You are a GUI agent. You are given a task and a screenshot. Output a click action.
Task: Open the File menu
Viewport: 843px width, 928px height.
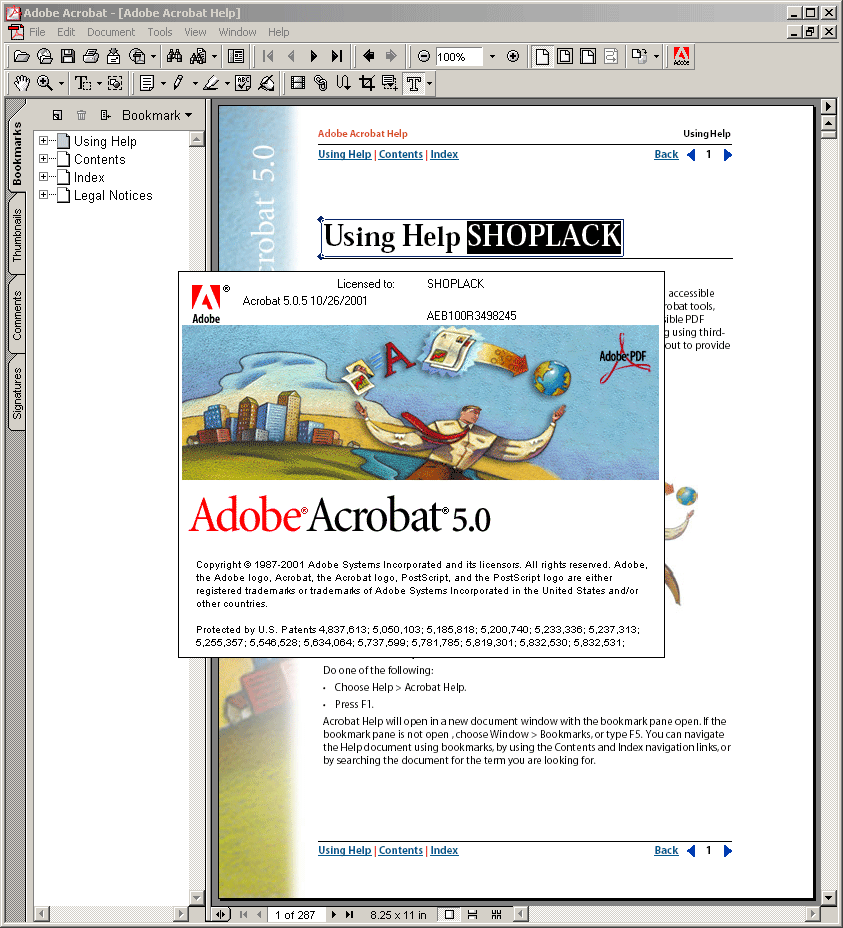pos(37,32)
